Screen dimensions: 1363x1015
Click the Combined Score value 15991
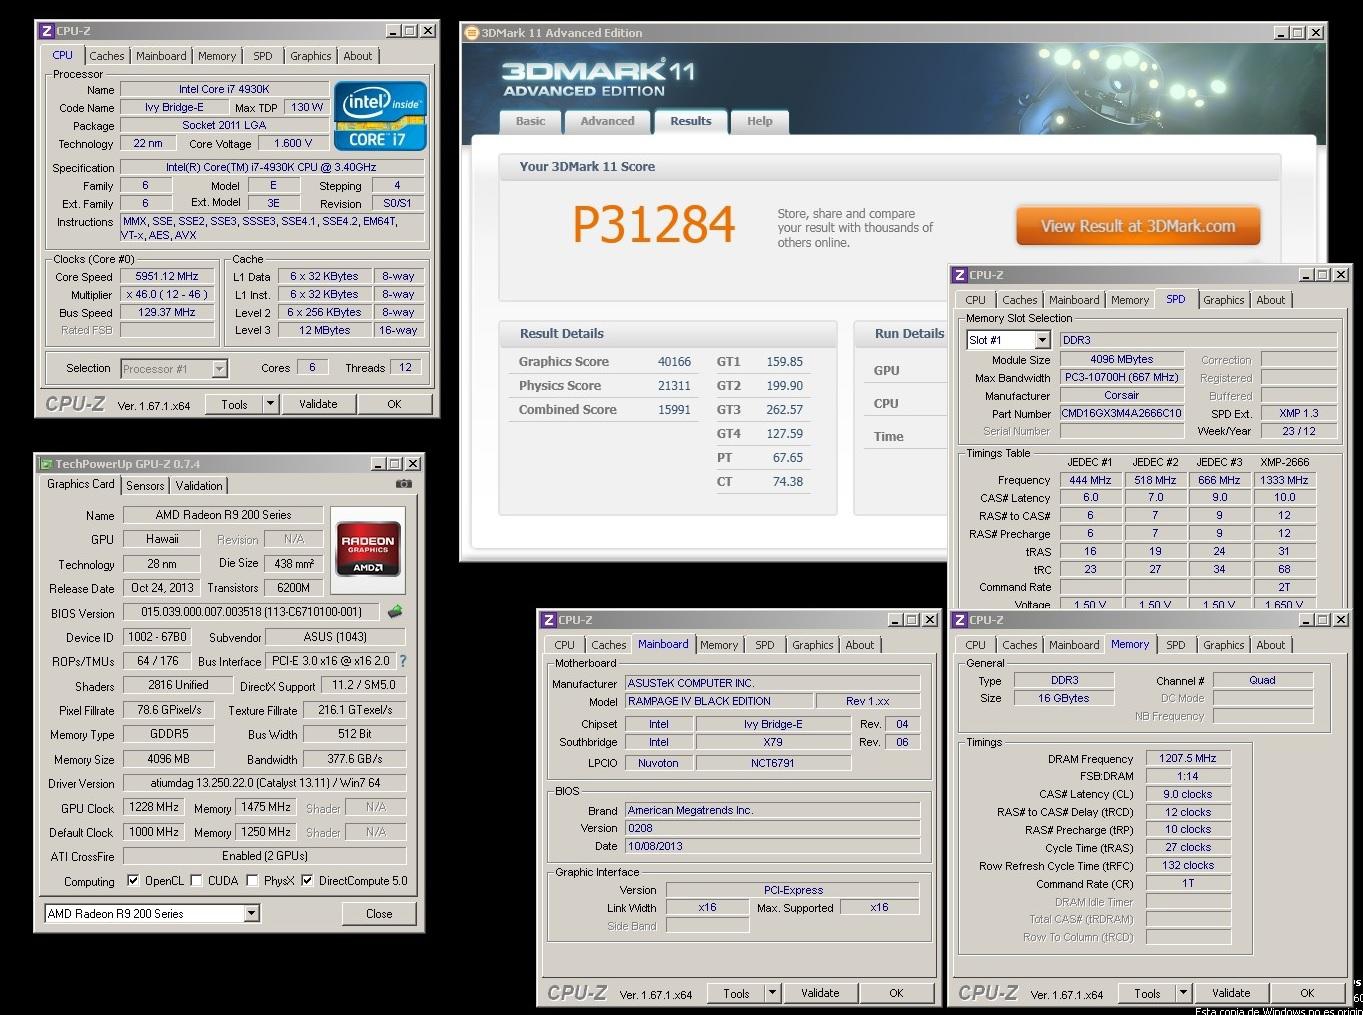[674, 410]
